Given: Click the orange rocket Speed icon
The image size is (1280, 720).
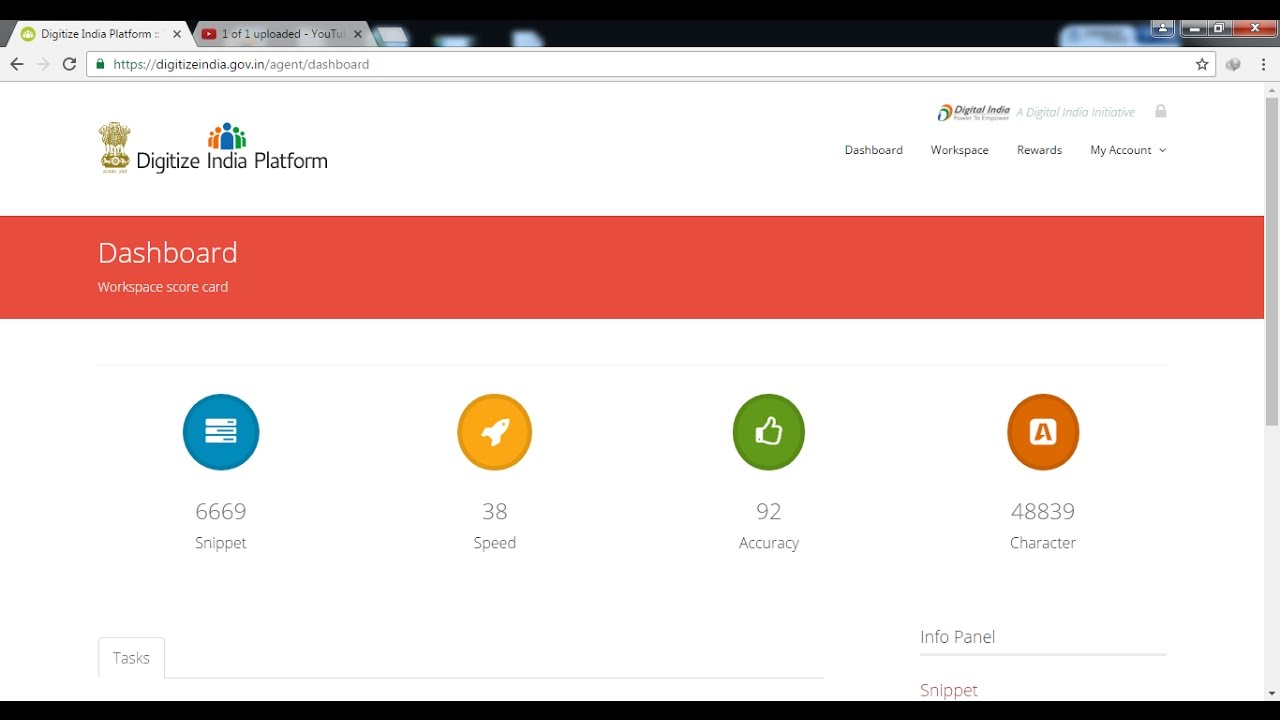Looking at the screenshot, I should [x=495, y=432].
